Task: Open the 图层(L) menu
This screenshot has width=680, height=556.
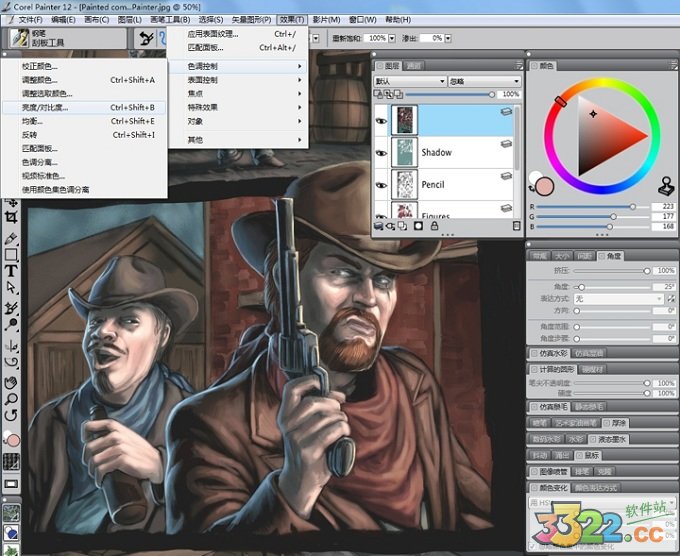Action: [x=130, y=20]
